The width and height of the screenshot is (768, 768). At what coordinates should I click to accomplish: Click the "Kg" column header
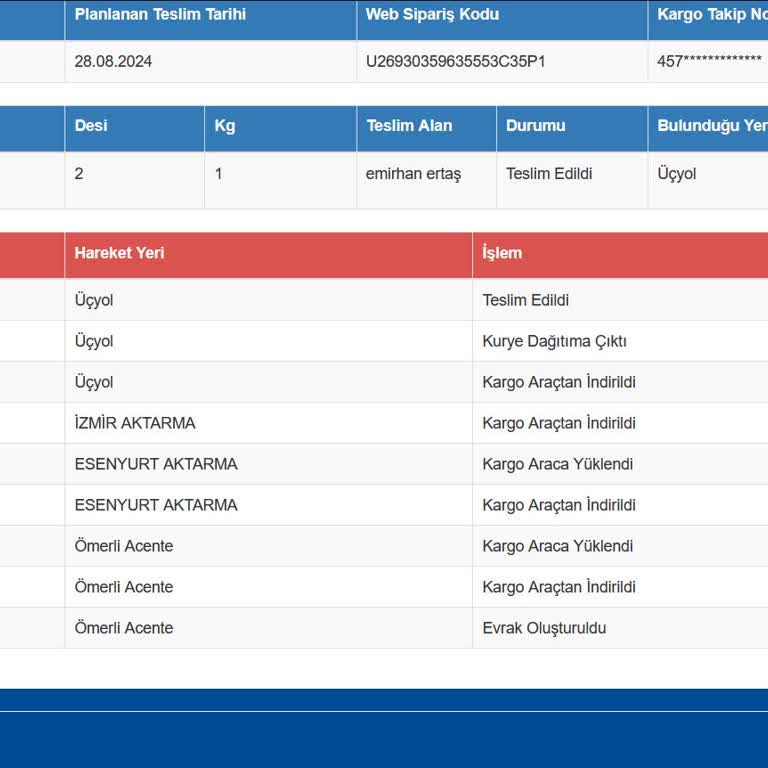225,126
